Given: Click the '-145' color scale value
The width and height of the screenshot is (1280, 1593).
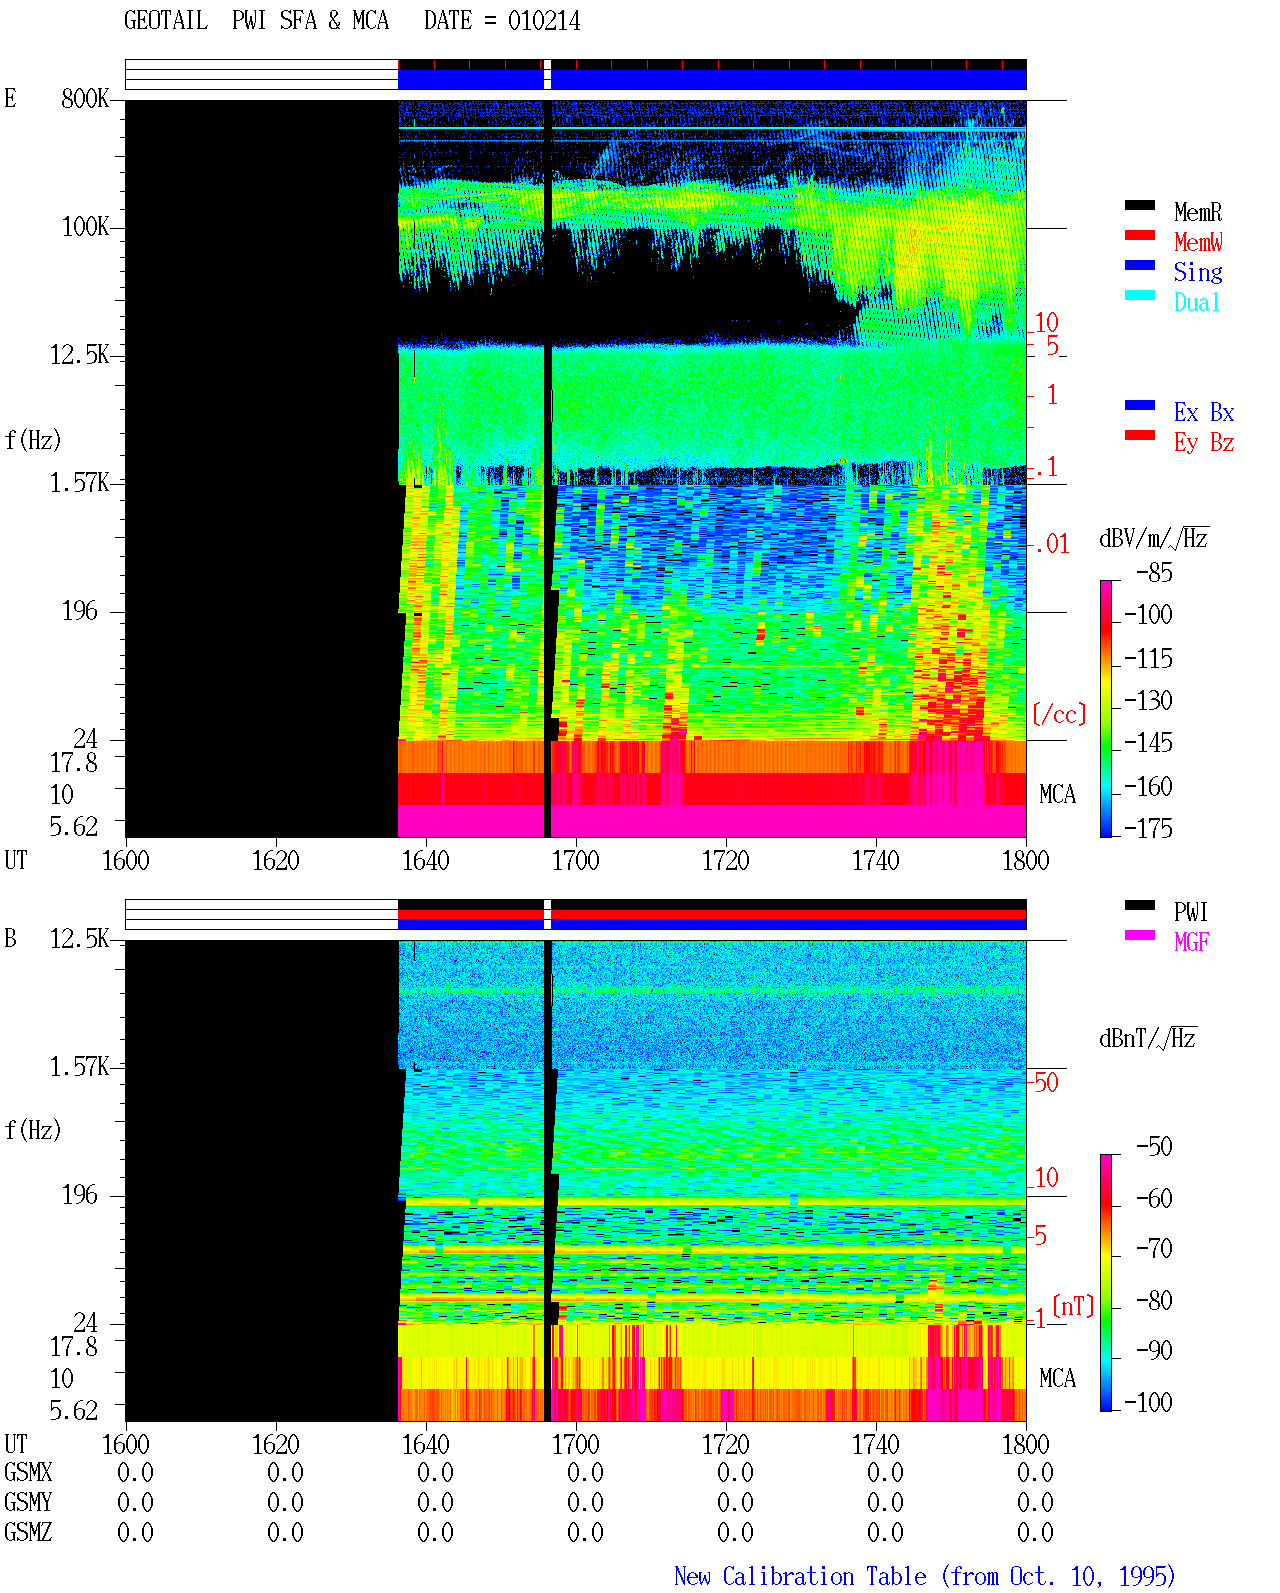Looking at the screenshot, I should click(x=1148, y=743).
